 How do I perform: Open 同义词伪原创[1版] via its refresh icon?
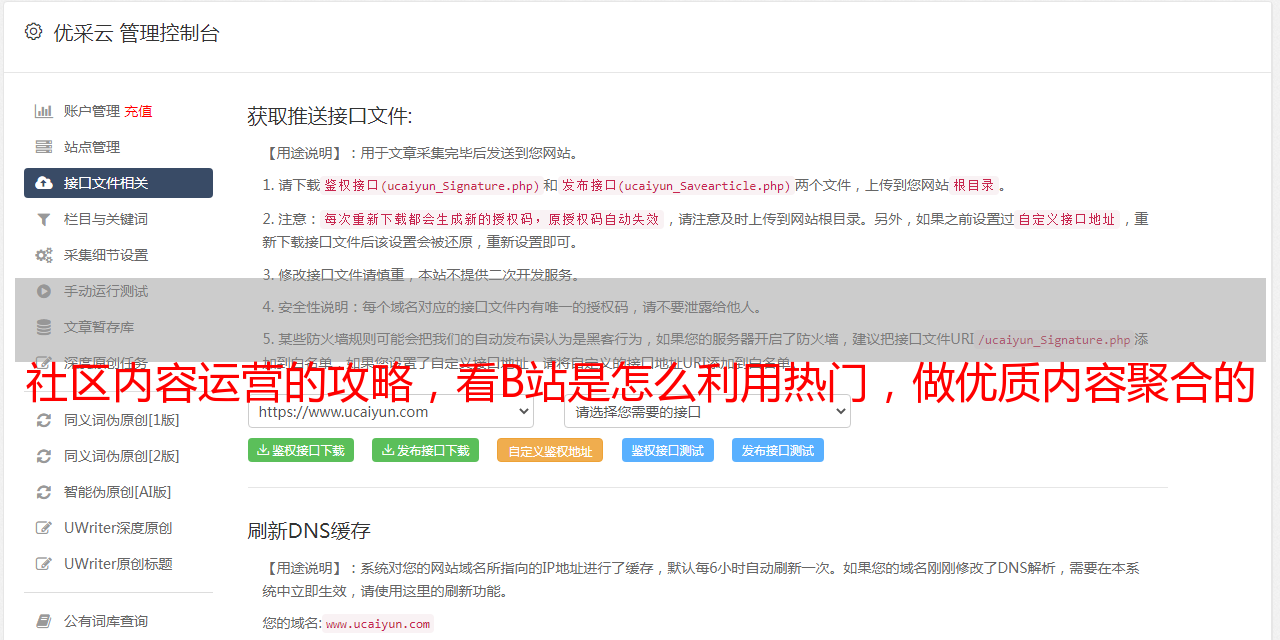44,420
